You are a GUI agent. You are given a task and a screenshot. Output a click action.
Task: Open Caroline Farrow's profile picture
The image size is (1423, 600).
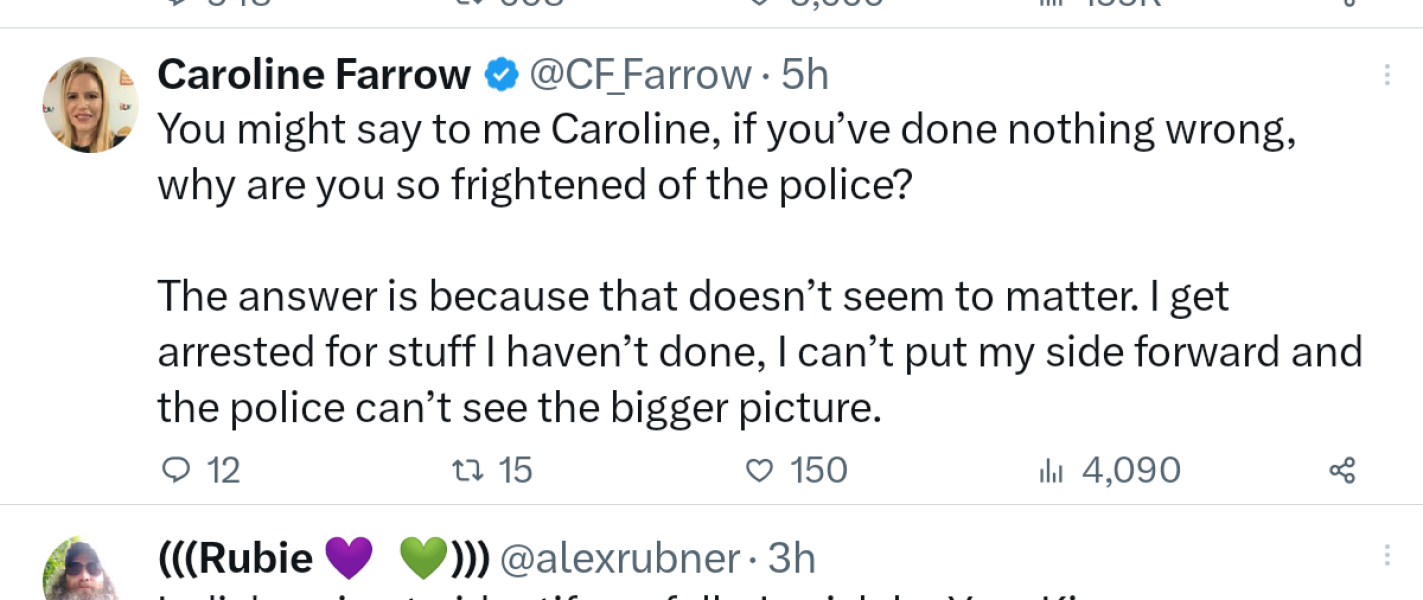click(90, 104)
